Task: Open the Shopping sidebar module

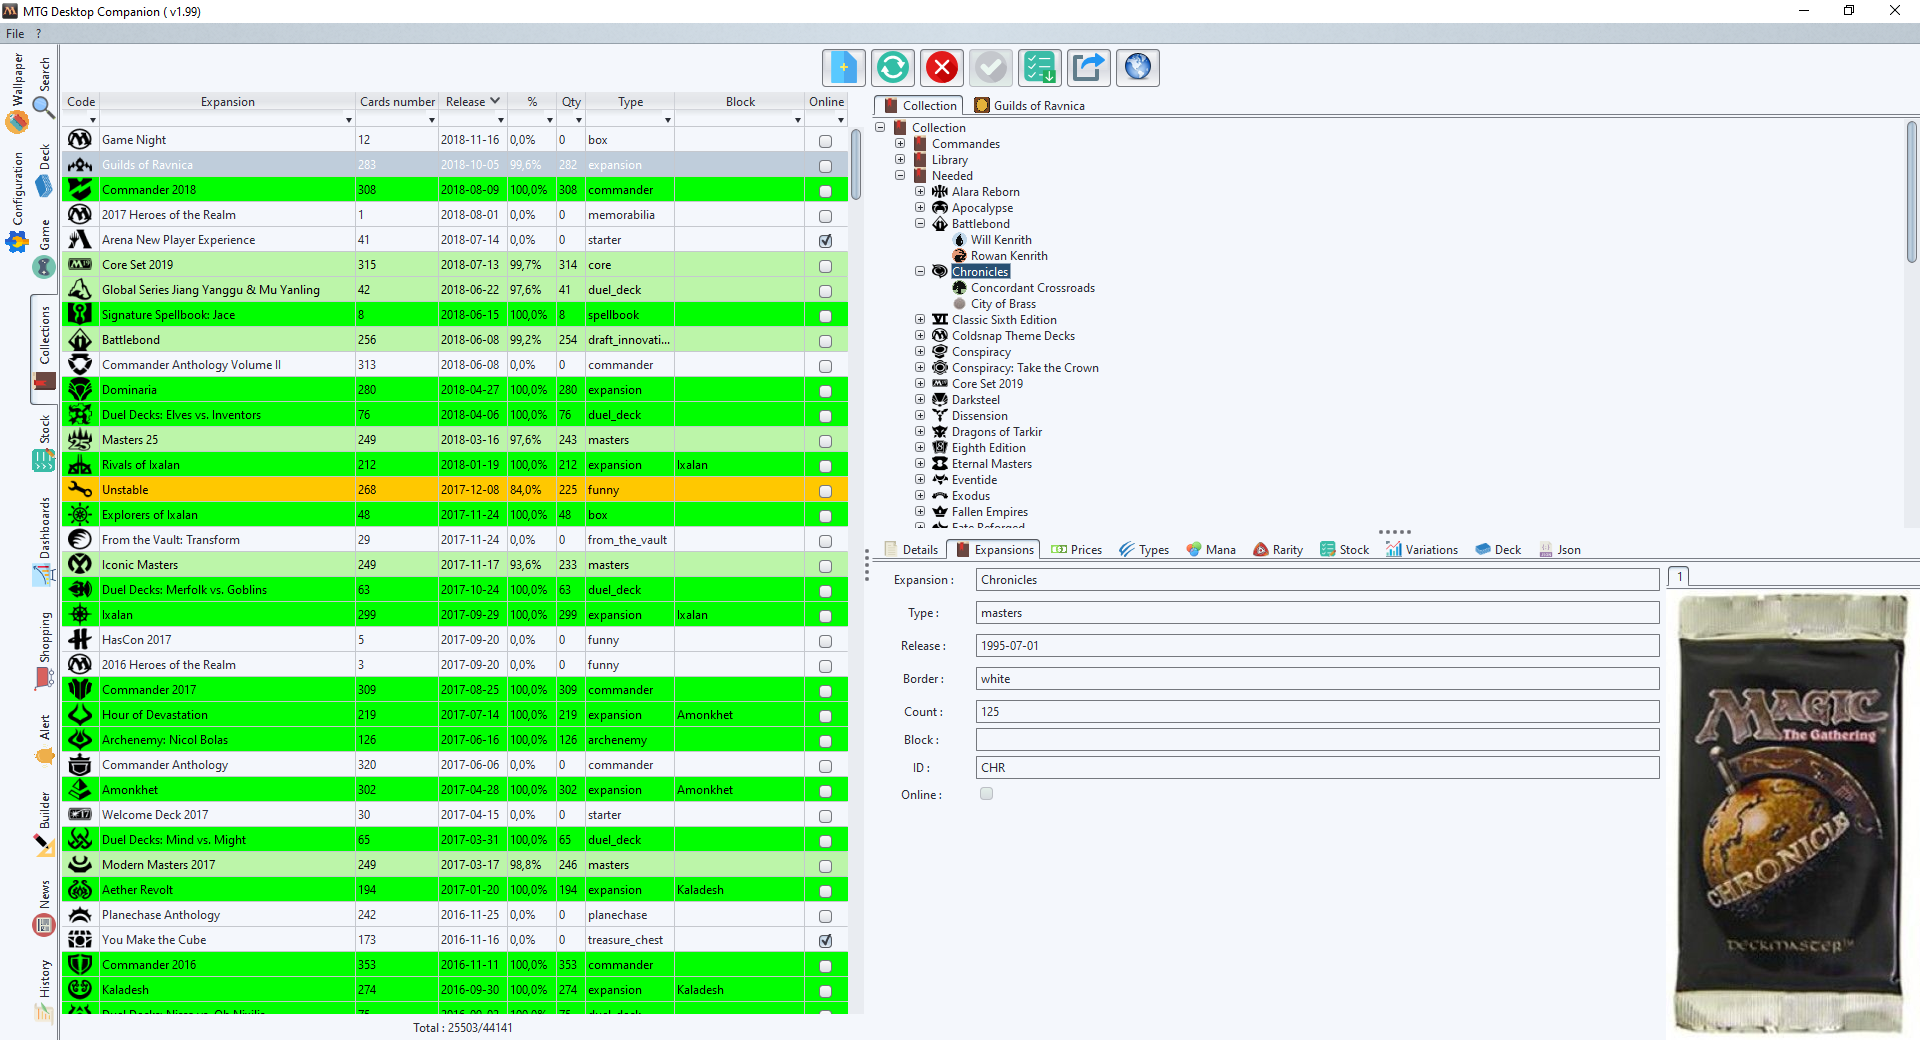Action: (x=44, y=651)
